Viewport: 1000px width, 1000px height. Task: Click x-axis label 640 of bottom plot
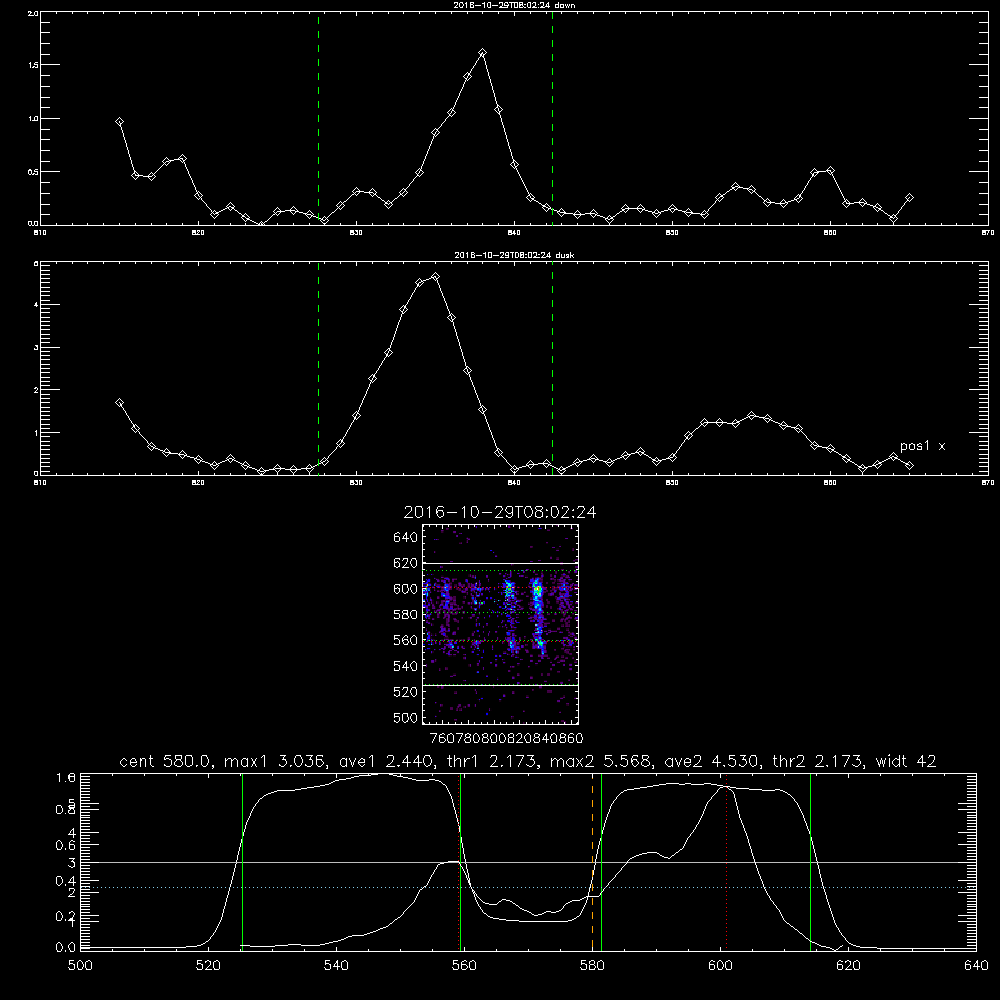(x=976, y=966)
